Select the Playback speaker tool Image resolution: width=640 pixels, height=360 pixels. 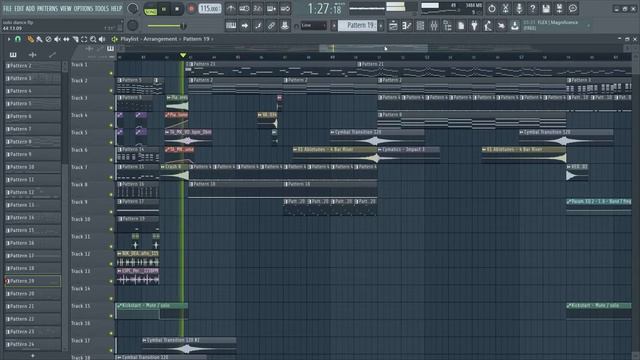(102, 39)
